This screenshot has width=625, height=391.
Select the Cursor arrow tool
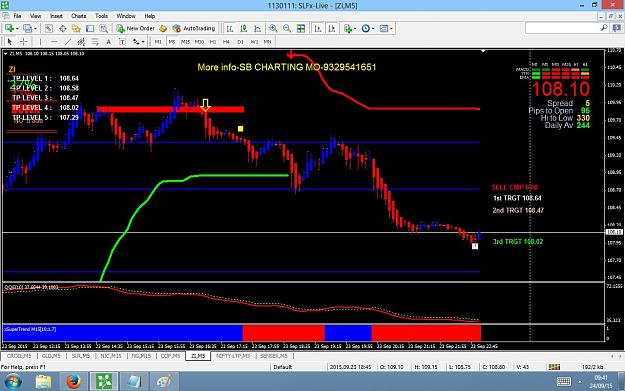(10, 41)
